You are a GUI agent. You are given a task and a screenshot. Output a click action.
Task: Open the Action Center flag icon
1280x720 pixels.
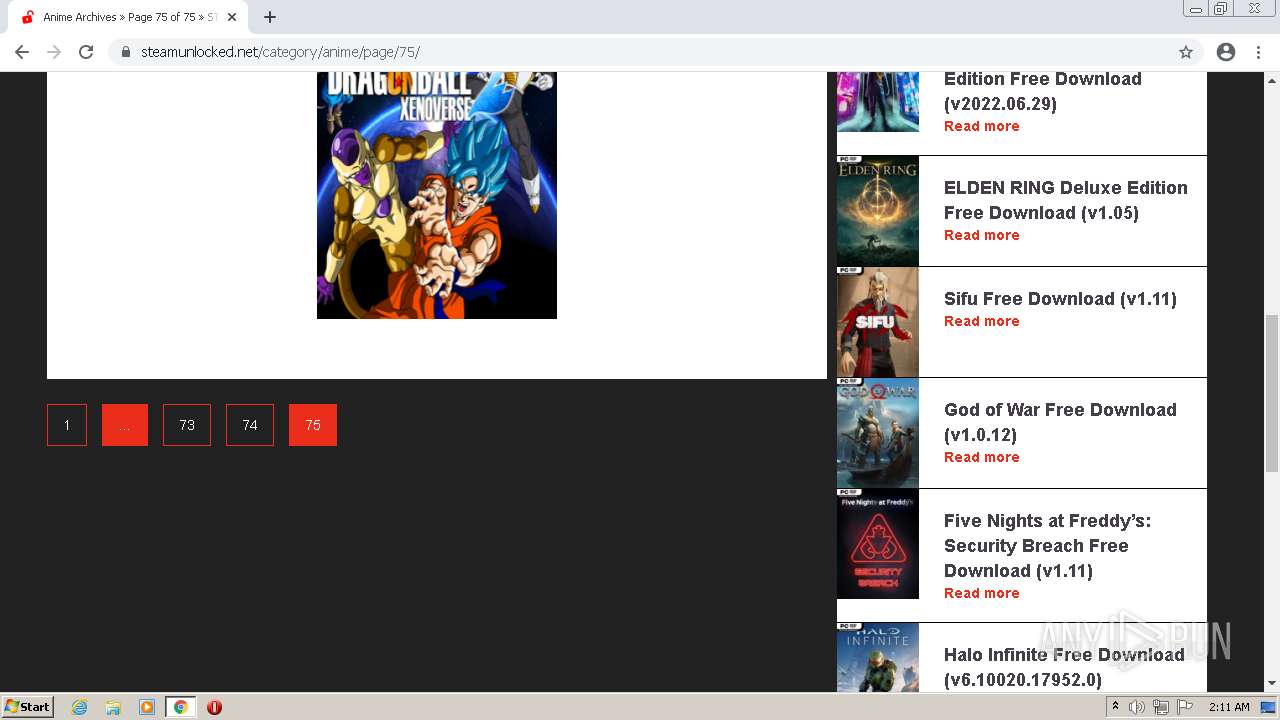click(x=1185, y=707)
